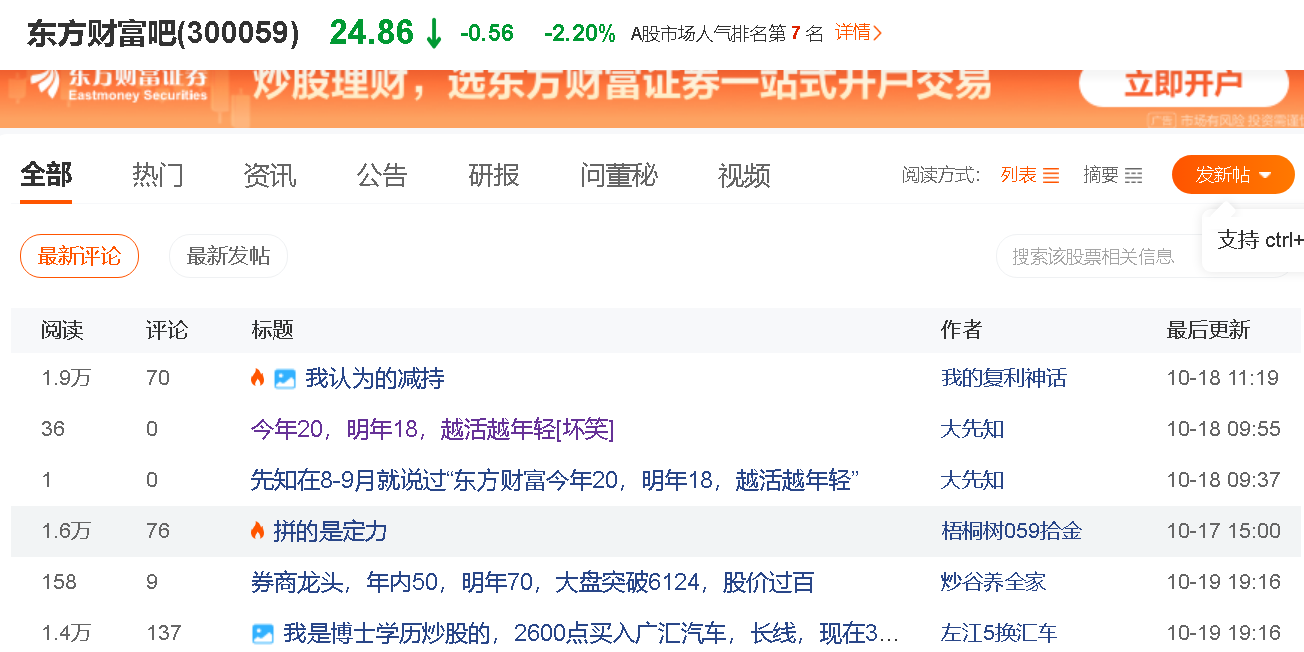The image size is (1304, 652).
Task: Open the 东方财富吧(300059) title
Action: click(x=163, y=33)
